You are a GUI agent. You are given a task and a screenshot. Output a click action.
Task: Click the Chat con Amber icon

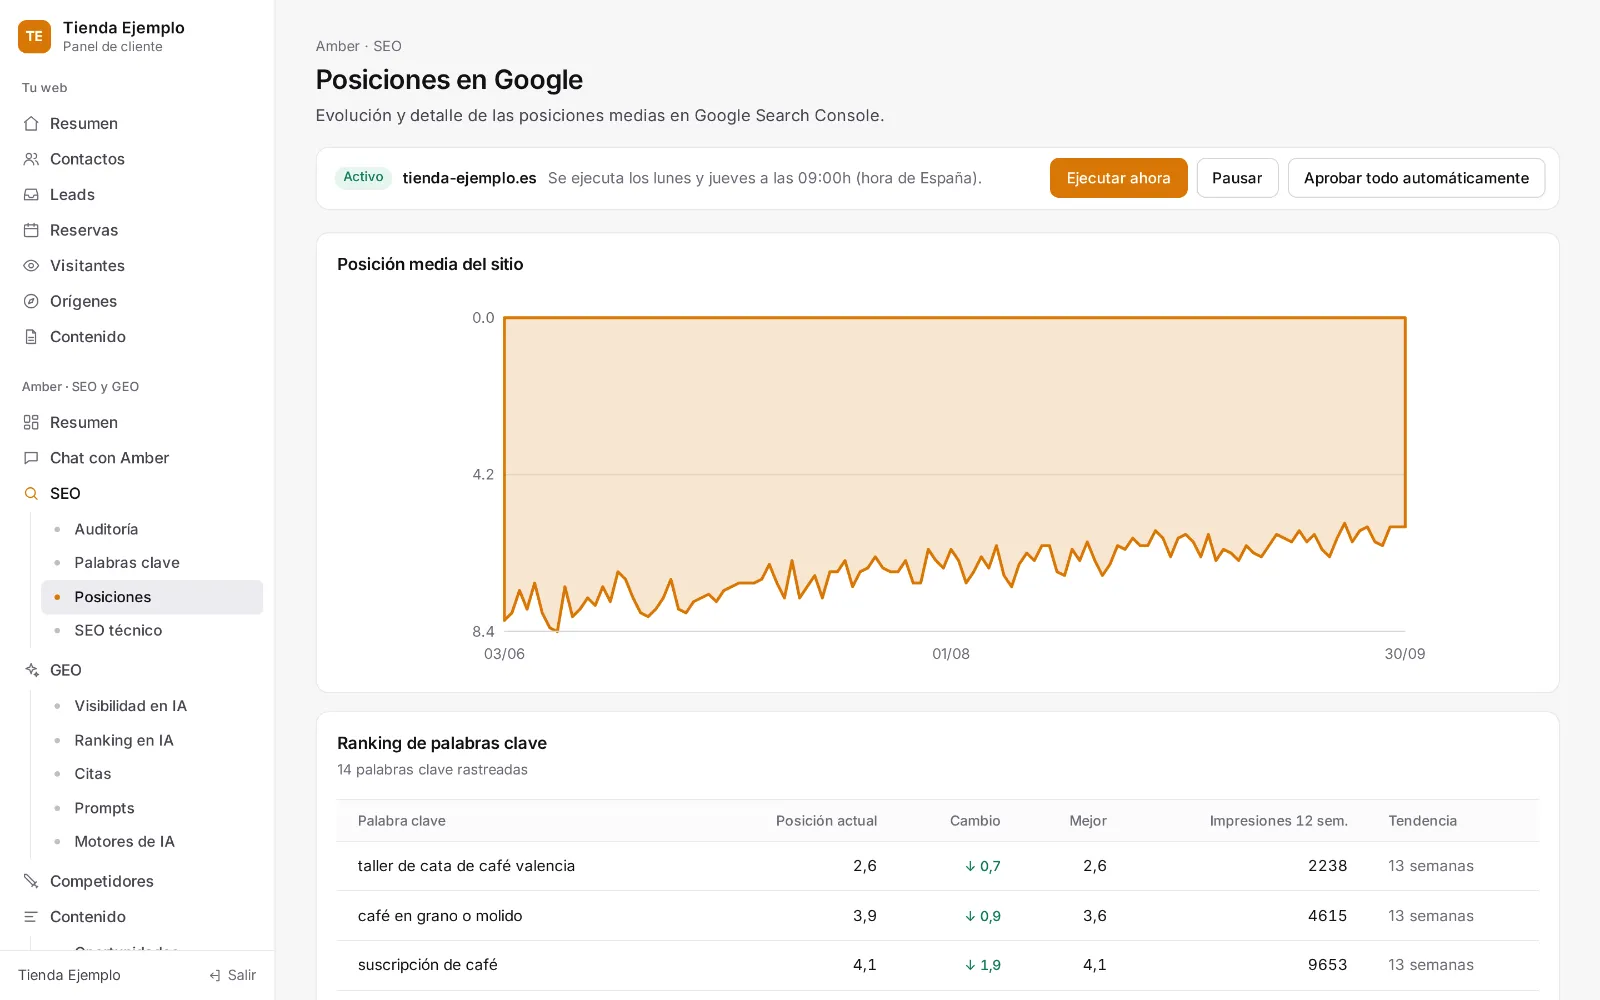coord(31,458)
